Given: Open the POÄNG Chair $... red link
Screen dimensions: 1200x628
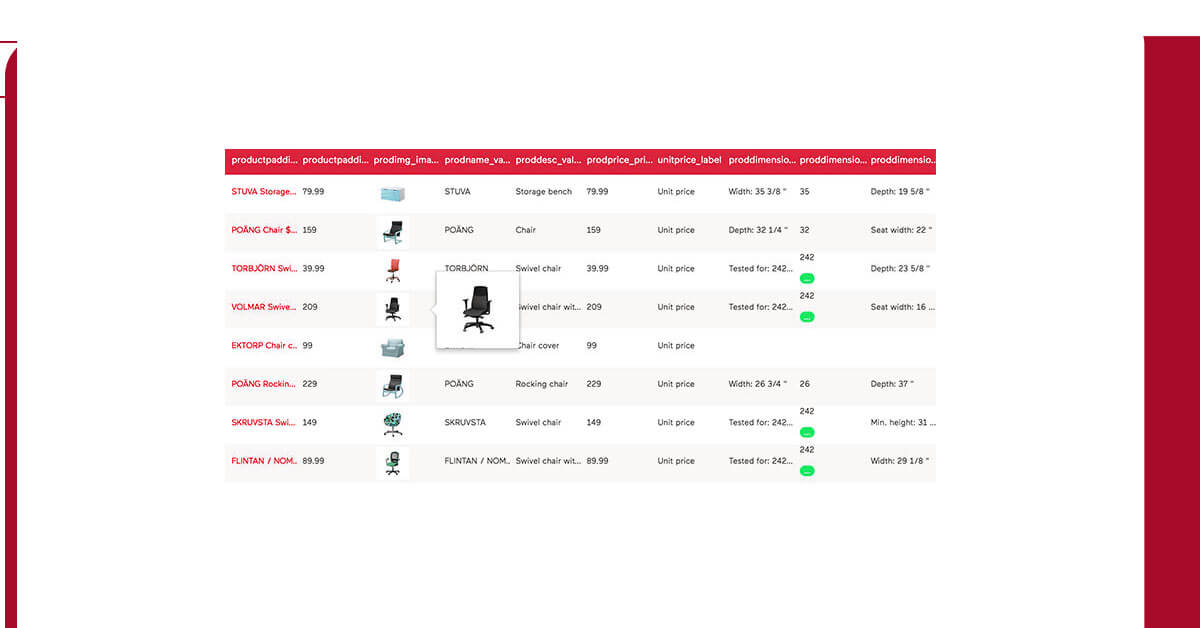Looking at the screenshot, I should coord(264,230).
